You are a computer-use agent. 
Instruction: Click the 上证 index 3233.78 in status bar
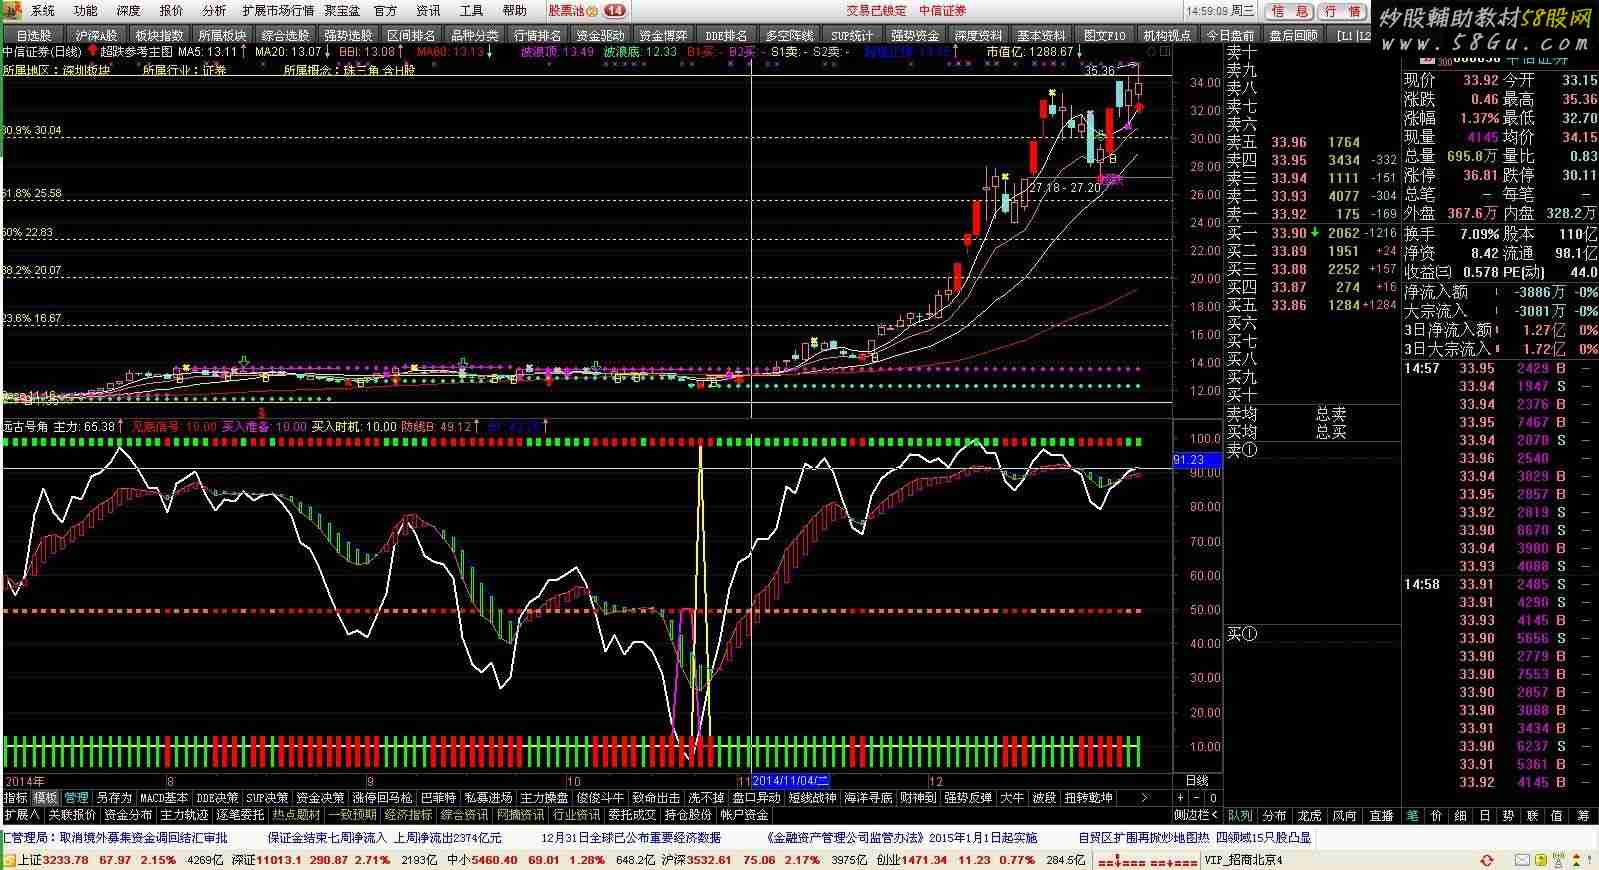52,859
